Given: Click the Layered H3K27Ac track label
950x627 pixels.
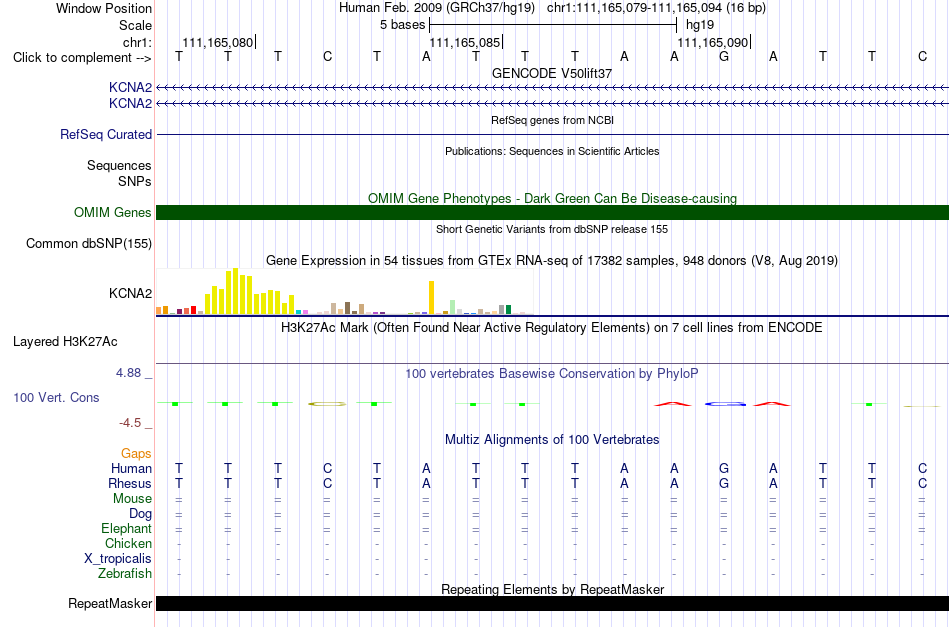Looking at the screenshot, I should point(65,342).
